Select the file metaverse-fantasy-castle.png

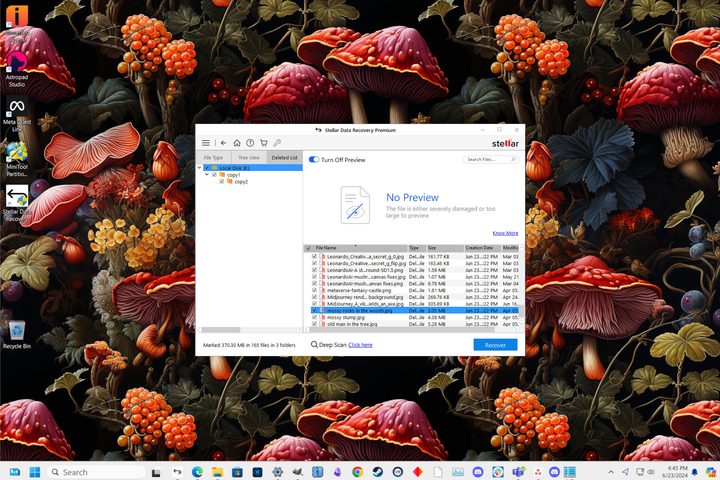[359, 290]
